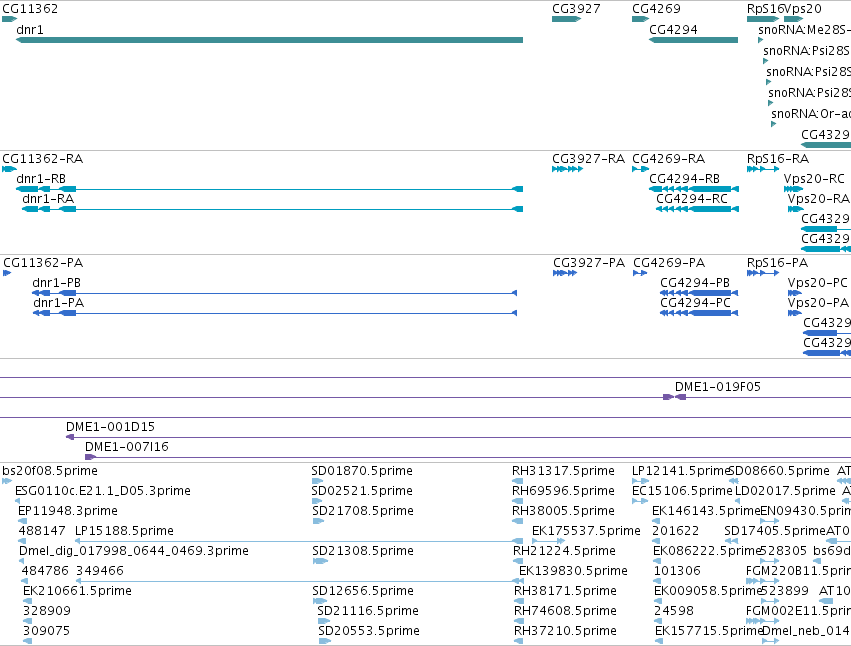The width and height of the screenshot is (851, 646).
Task: Click the 24598 EST label
Action: [674, 611]
